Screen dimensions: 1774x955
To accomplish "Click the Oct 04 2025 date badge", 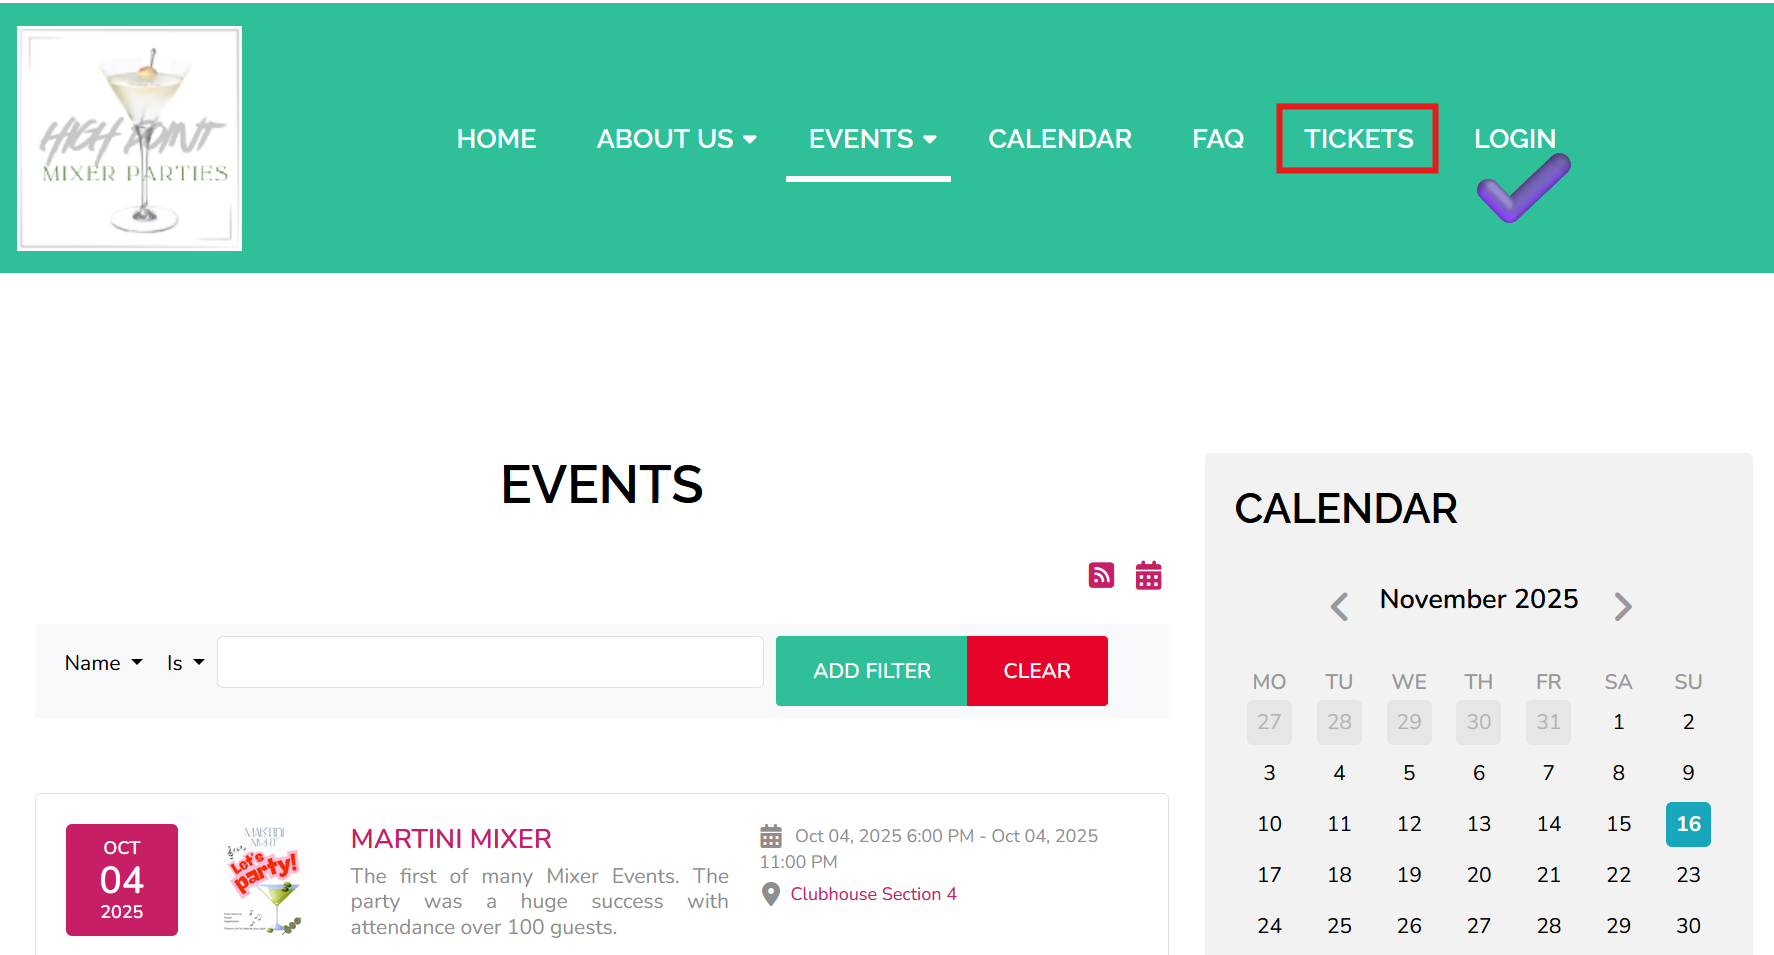I will pos(122,880).
